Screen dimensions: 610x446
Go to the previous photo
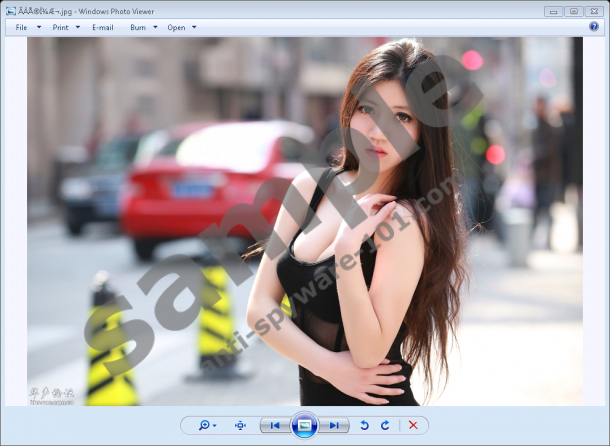[x=274, y=425]
